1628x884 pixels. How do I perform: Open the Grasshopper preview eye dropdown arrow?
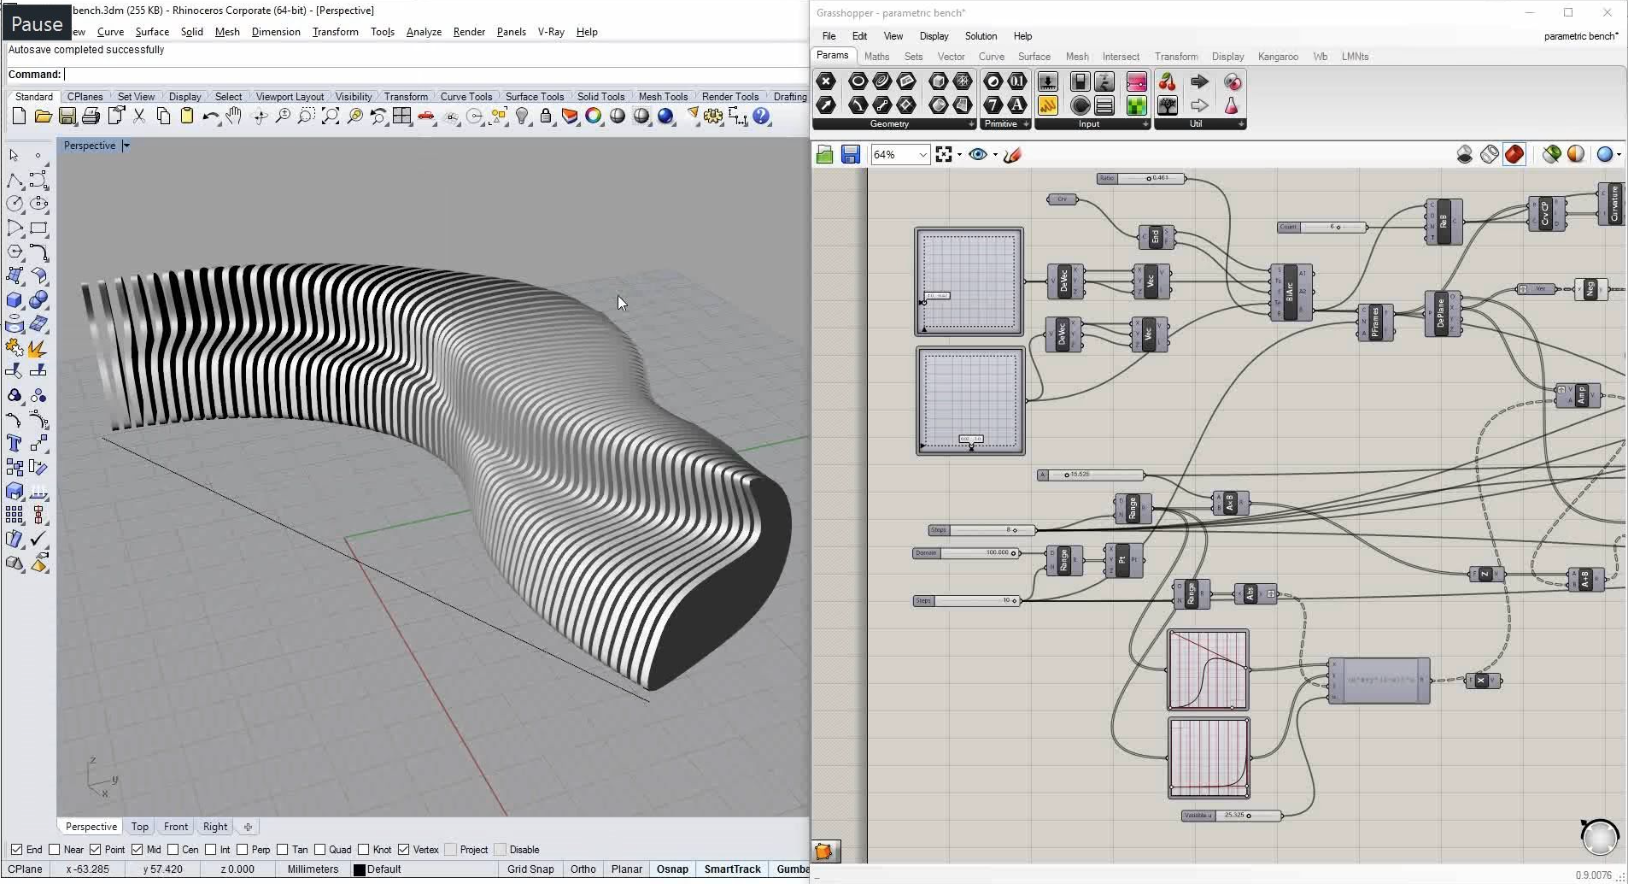click(995, 155)
